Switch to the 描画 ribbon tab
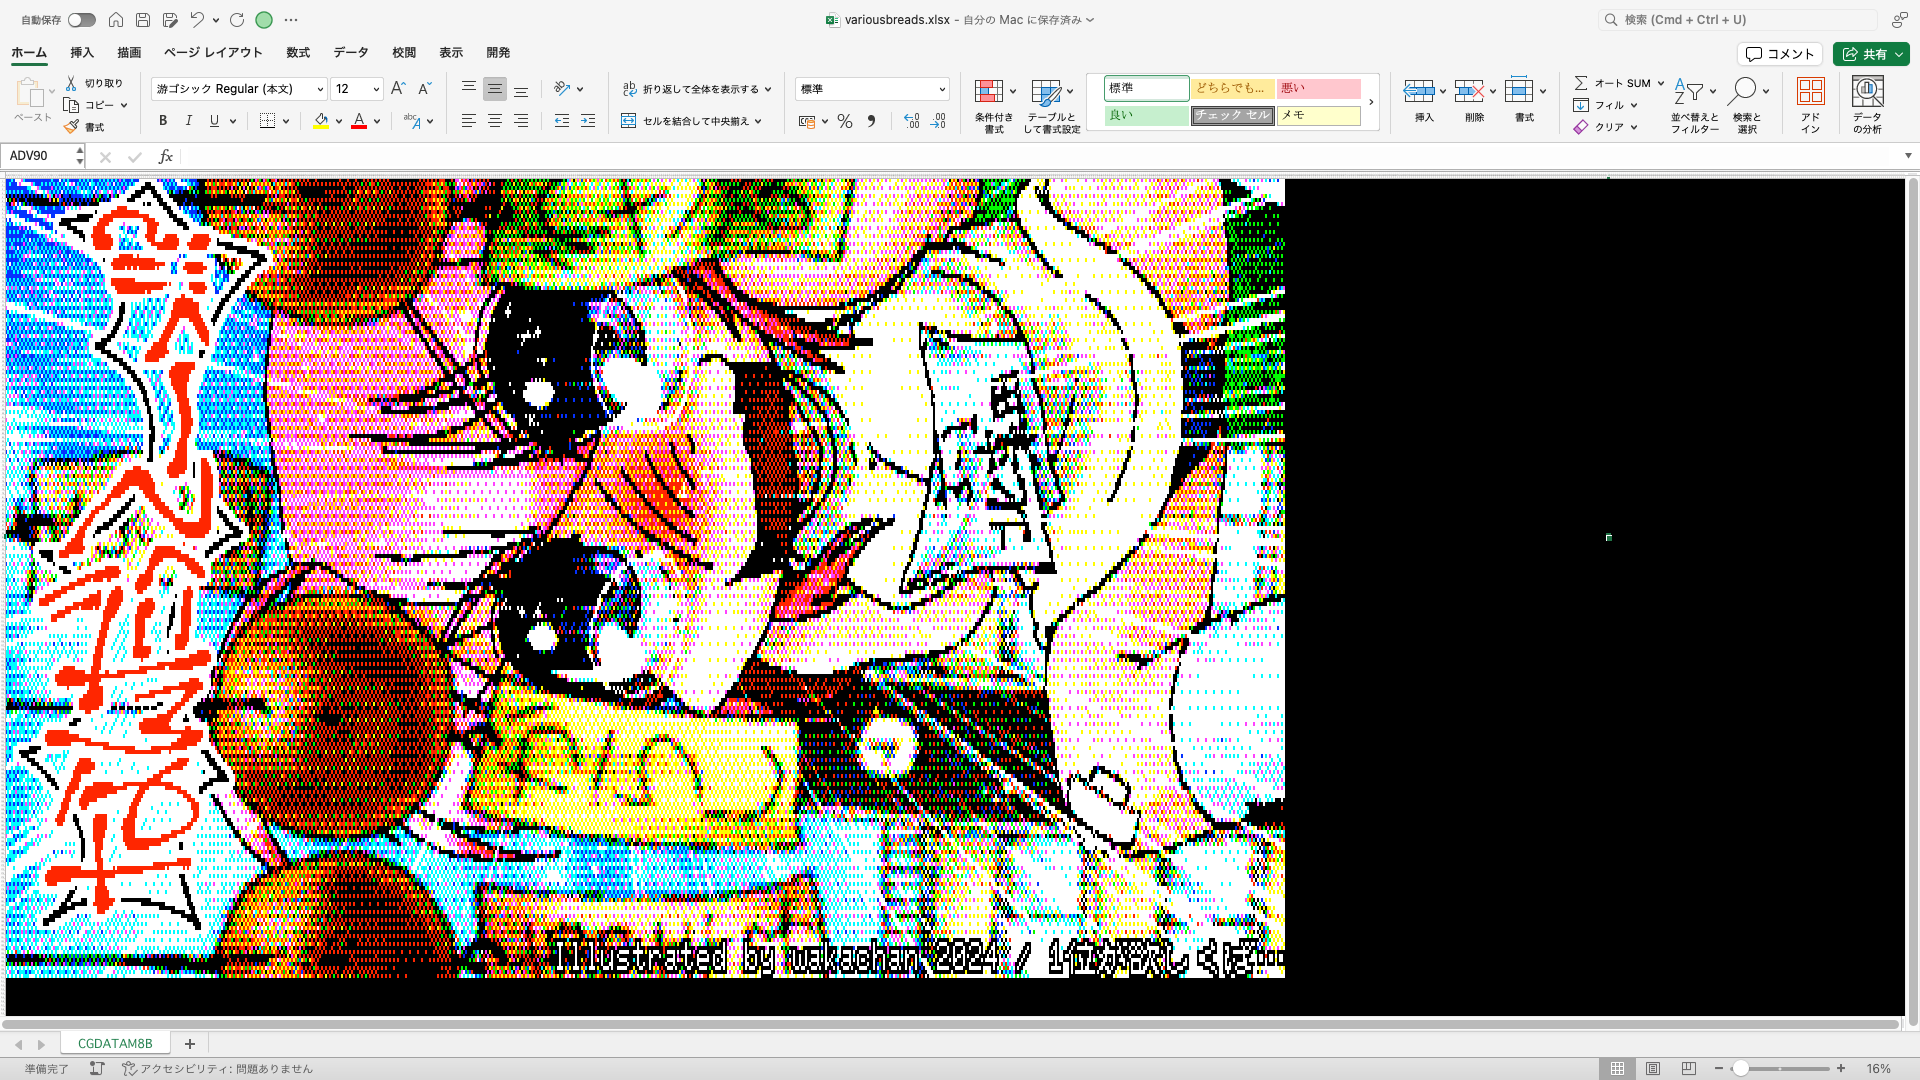Viewport: 1920px width, 1080px height. [129, 53]
